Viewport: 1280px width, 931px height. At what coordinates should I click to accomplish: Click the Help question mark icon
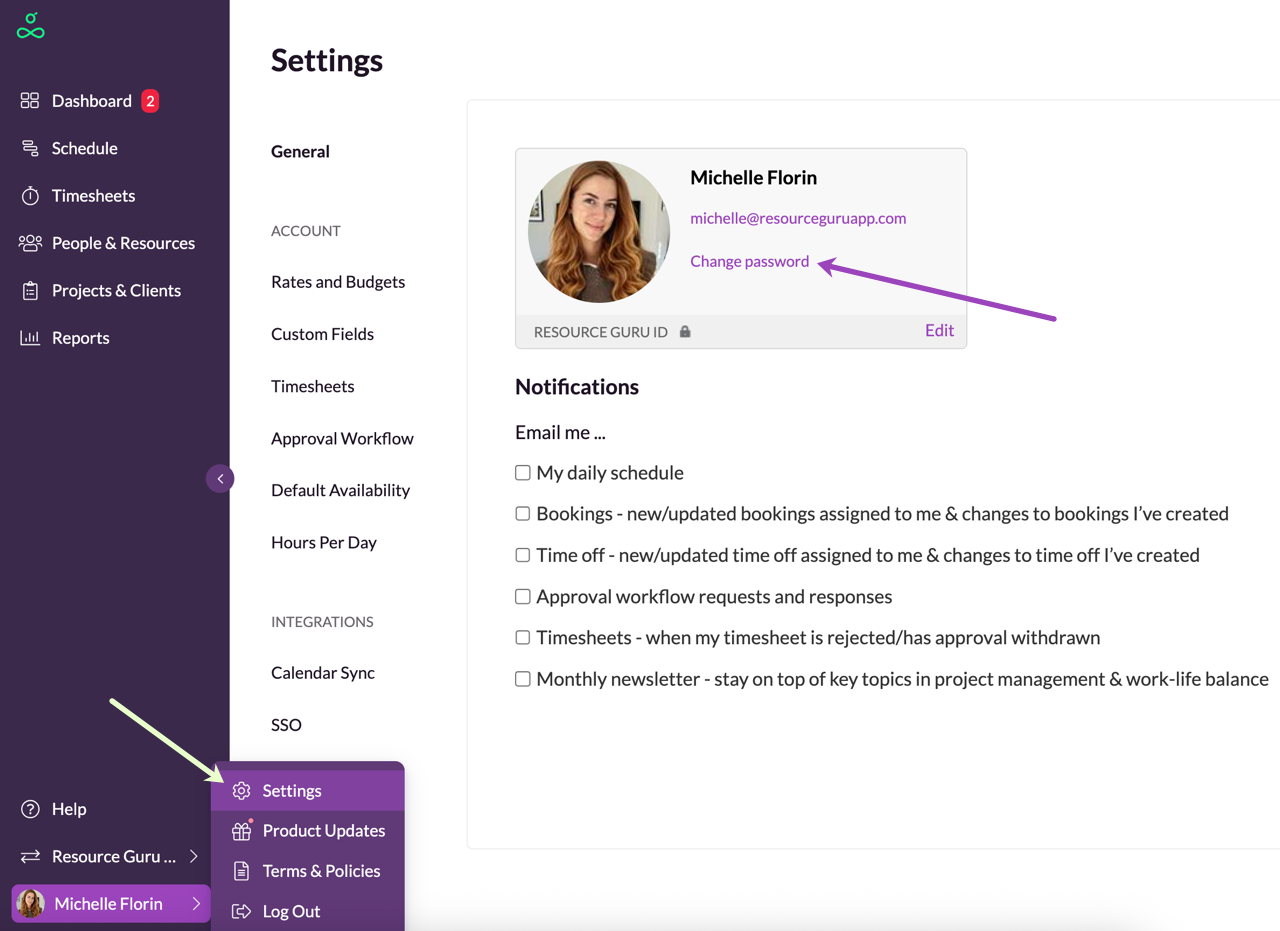pyautogui.click(x=30, y=809)
